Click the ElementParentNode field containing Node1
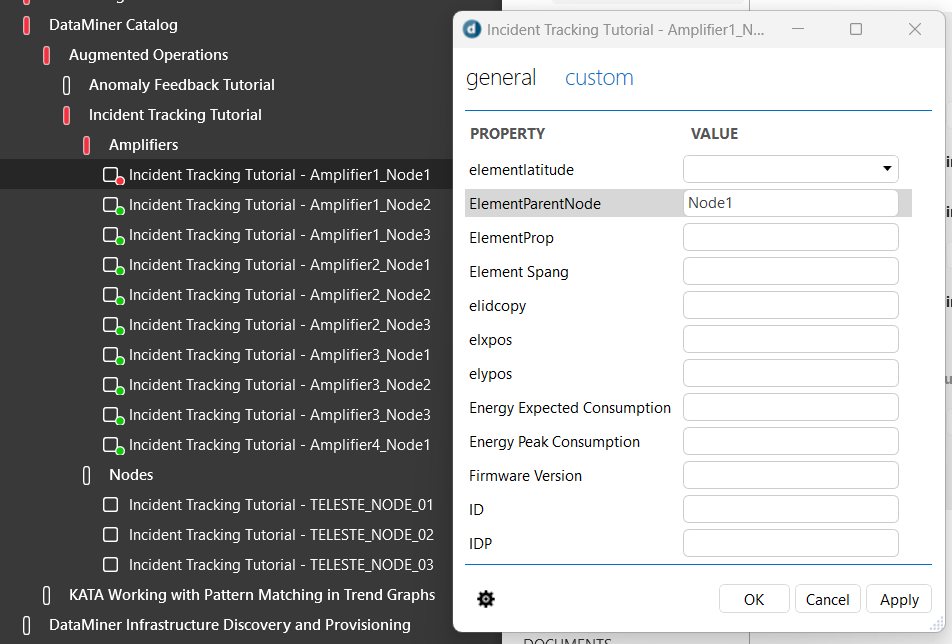The height and width of the screenshot is (644, 952). 790,203
